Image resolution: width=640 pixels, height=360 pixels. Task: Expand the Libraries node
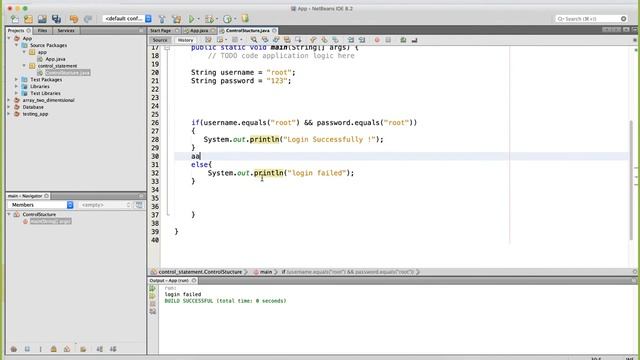[17, 87]
